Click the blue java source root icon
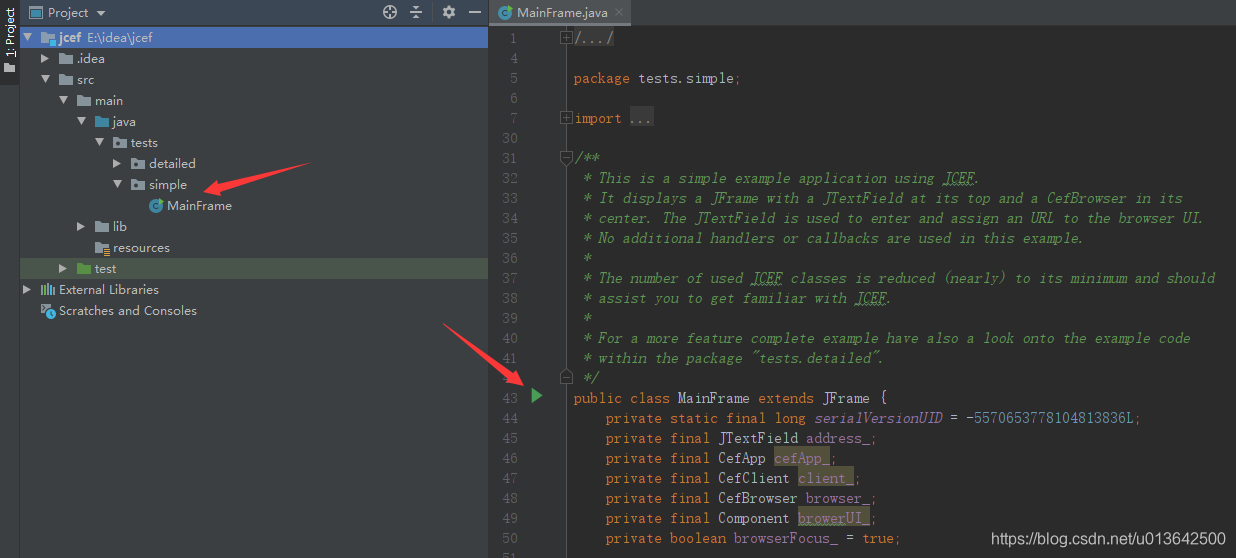 tap(102, 121)
